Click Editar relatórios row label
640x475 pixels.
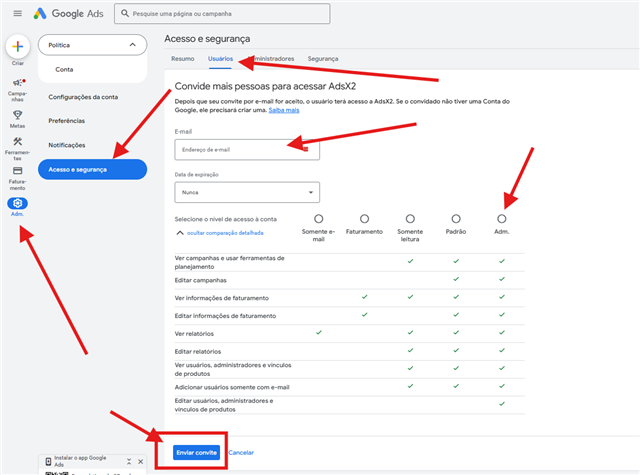[x=198, y=351]
